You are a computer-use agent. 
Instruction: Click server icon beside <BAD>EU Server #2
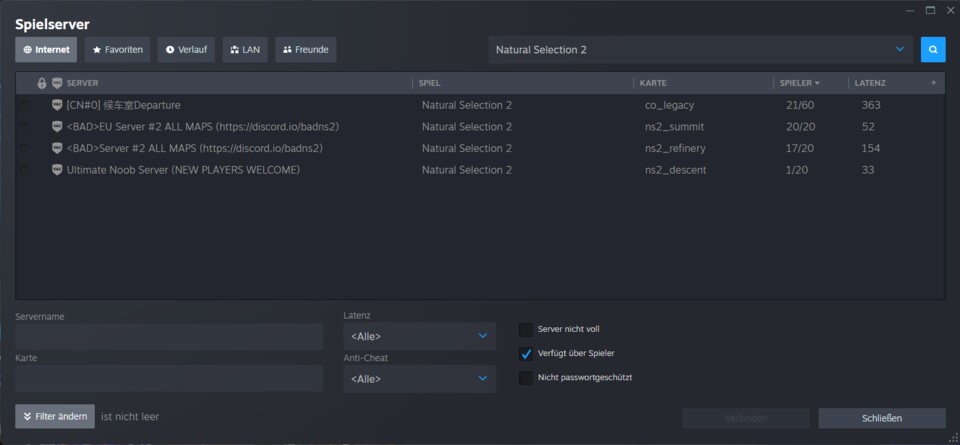coord(57,127)
